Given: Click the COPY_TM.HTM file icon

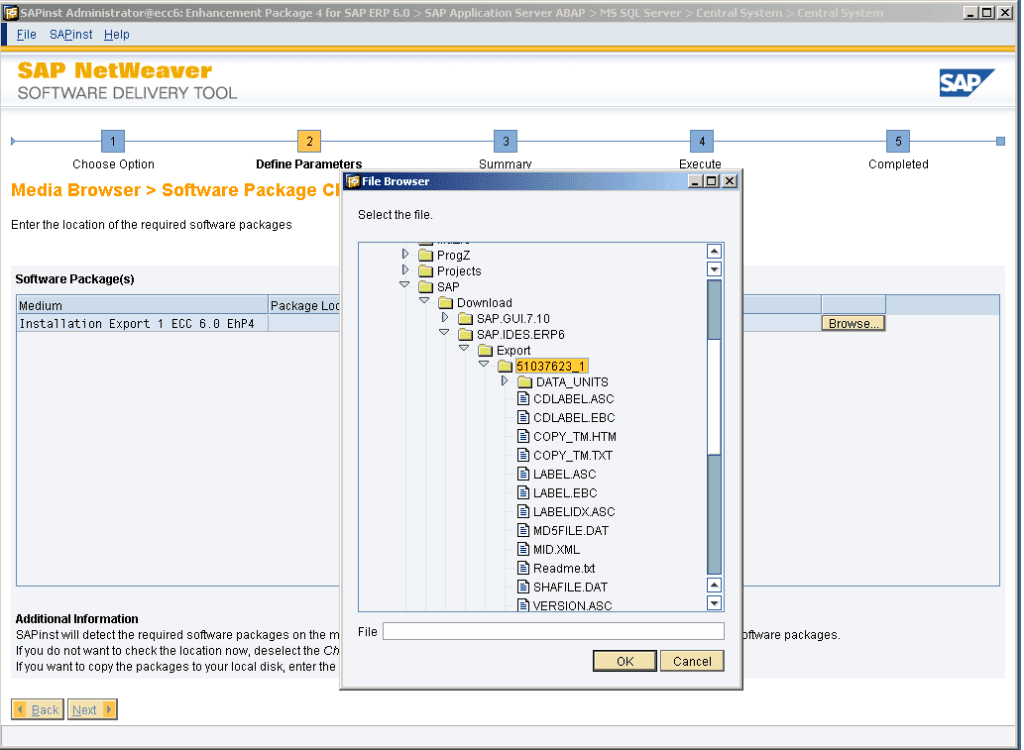Looking at the screenshot, I should [x=524, y=436].
